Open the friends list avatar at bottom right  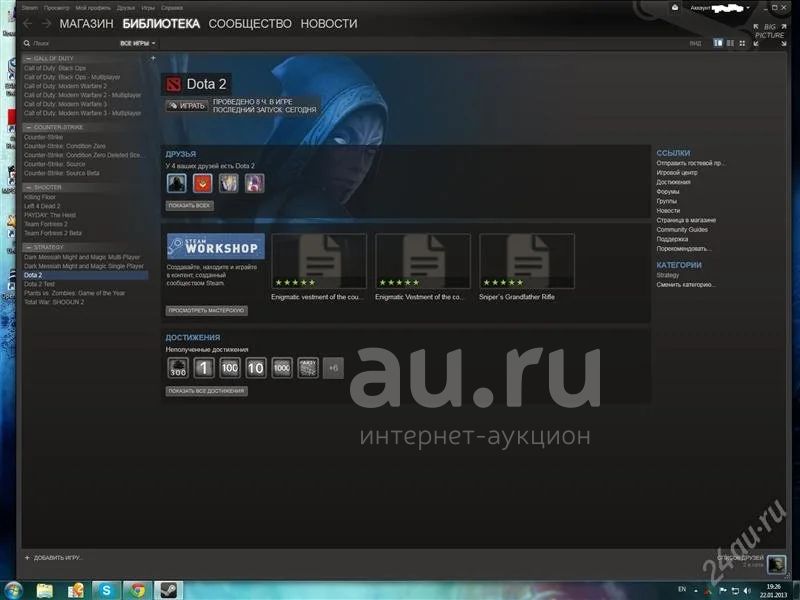point(777,563)
